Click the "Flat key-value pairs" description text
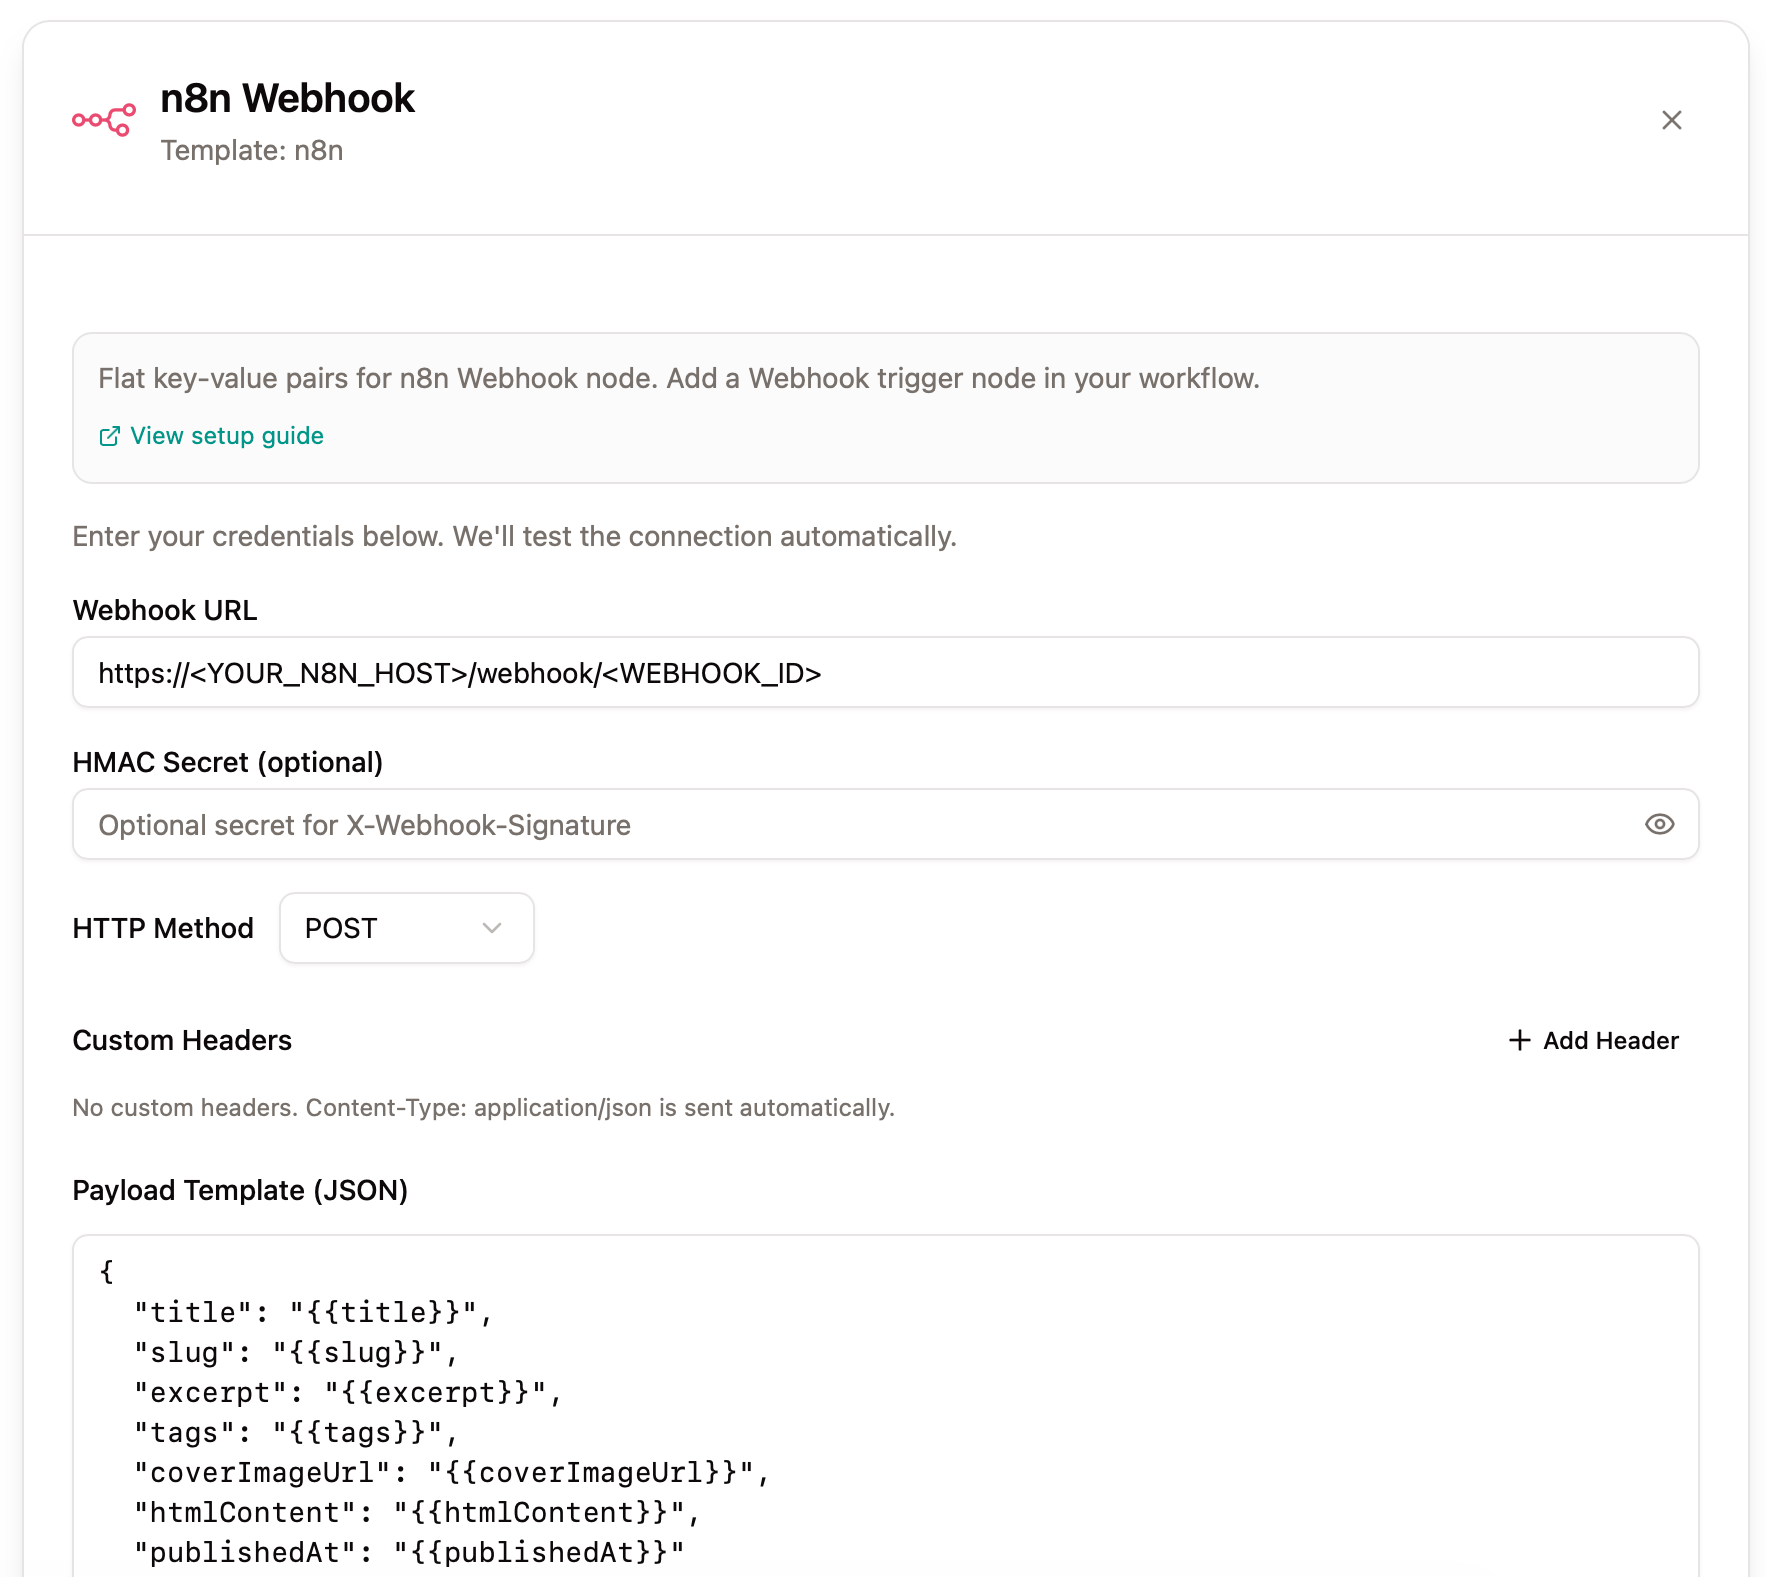 [x=679, y=379]
